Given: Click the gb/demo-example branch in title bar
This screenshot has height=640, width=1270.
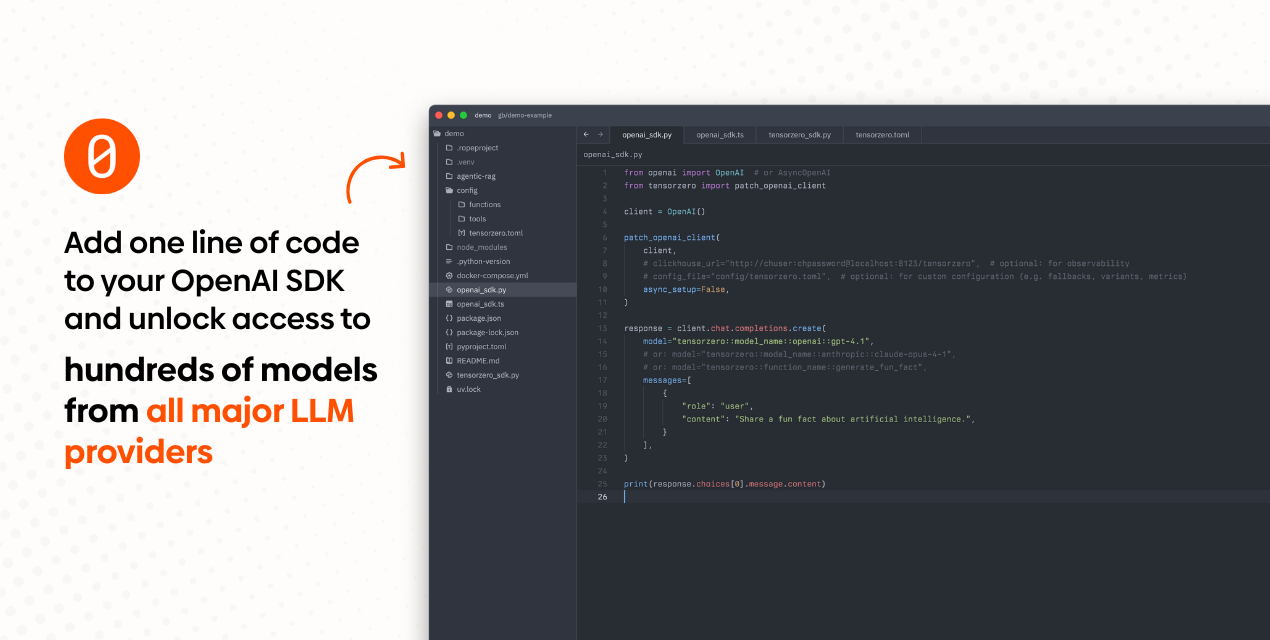Looking at the screenshot, I should 525,115.
